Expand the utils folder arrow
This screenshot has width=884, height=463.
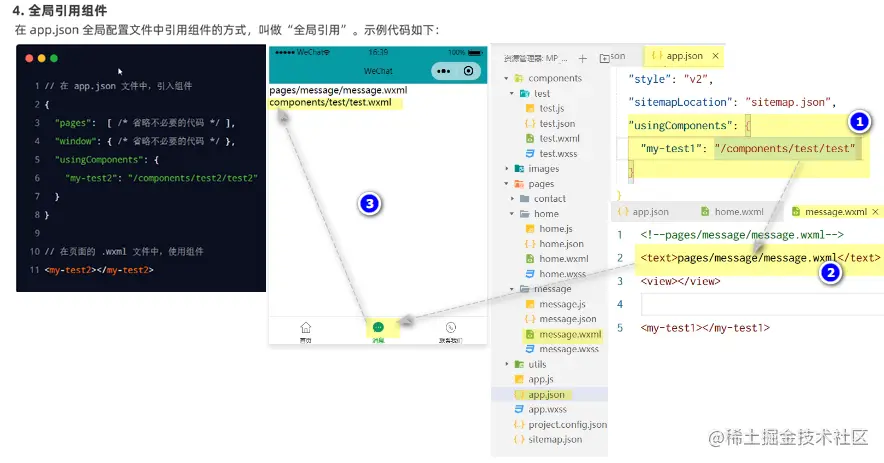point(506,364)
